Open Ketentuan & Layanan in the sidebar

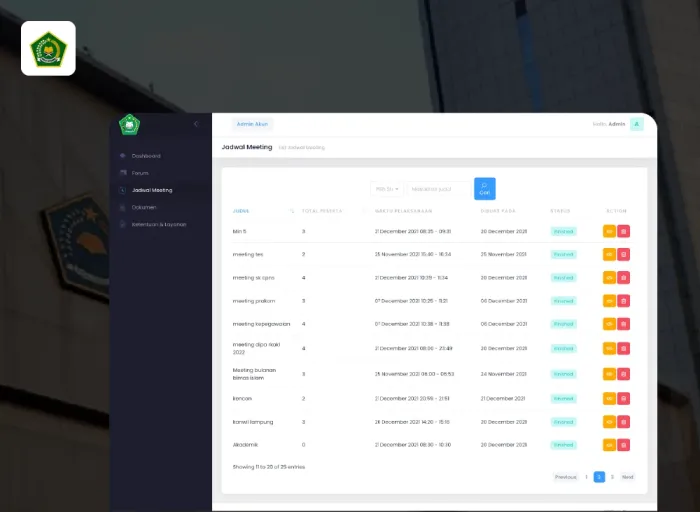(158, 224)
